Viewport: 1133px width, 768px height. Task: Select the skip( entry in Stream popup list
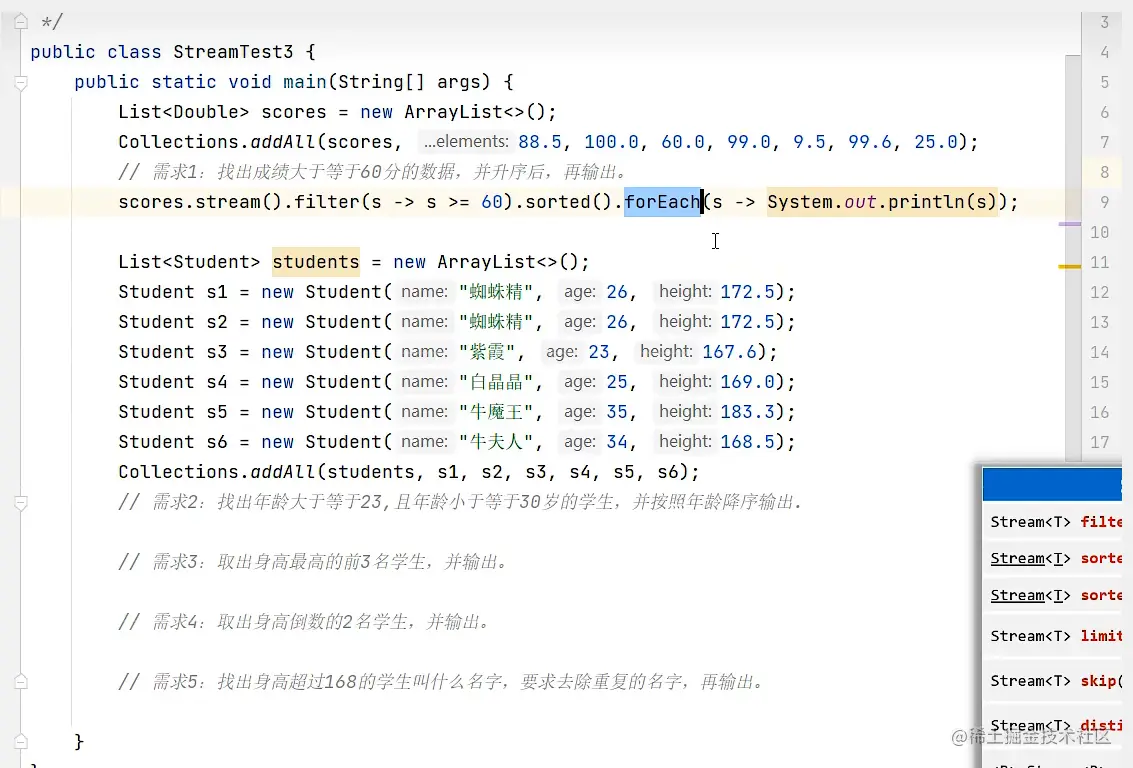[x=1055, y=681]
